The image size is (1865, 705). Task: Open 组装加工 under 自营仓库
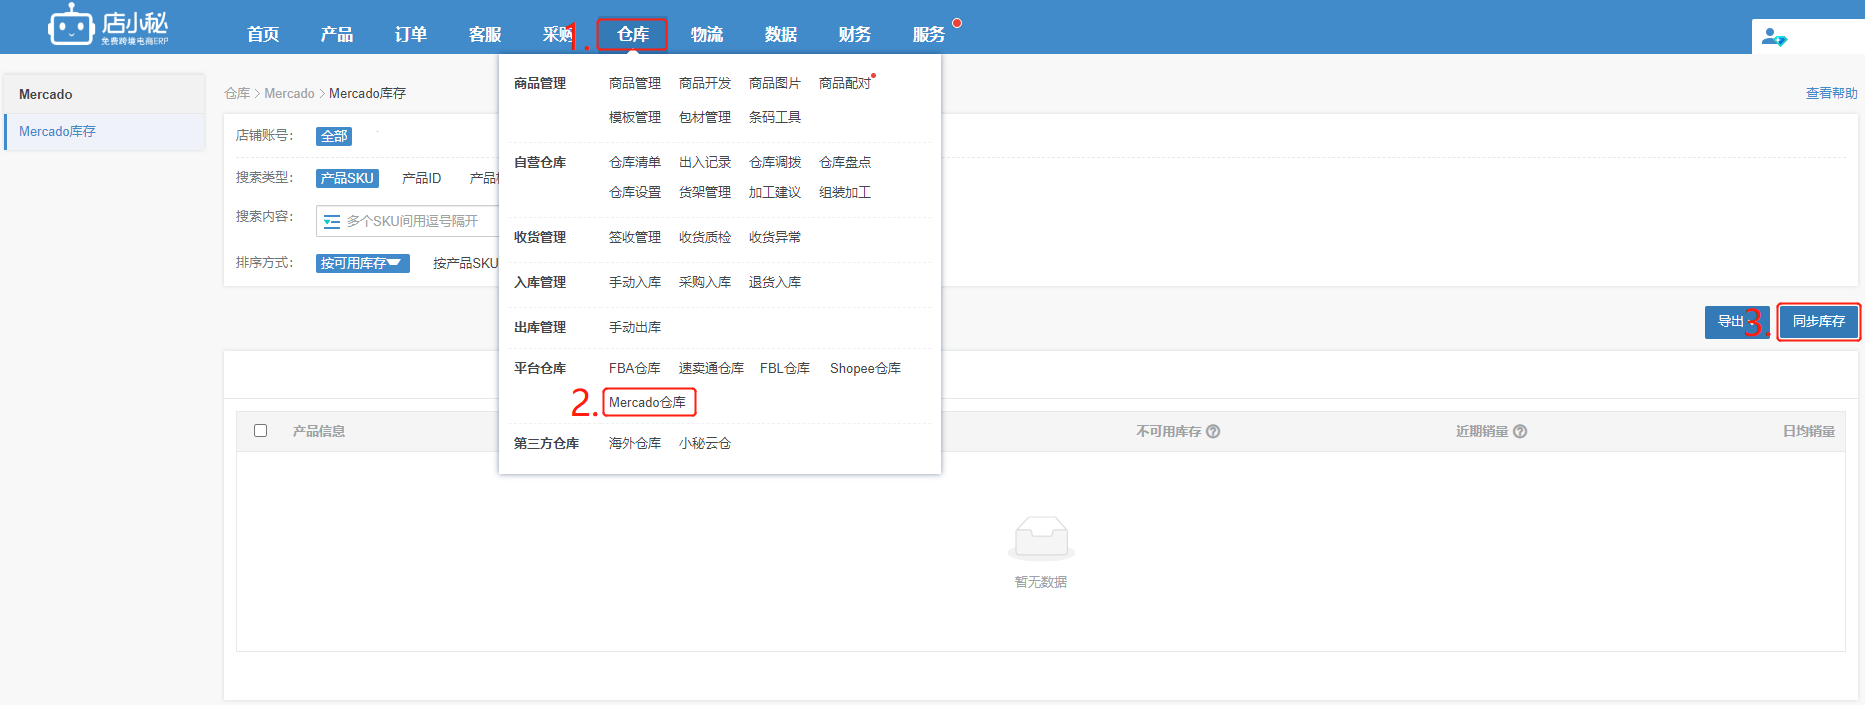[845, 192]
